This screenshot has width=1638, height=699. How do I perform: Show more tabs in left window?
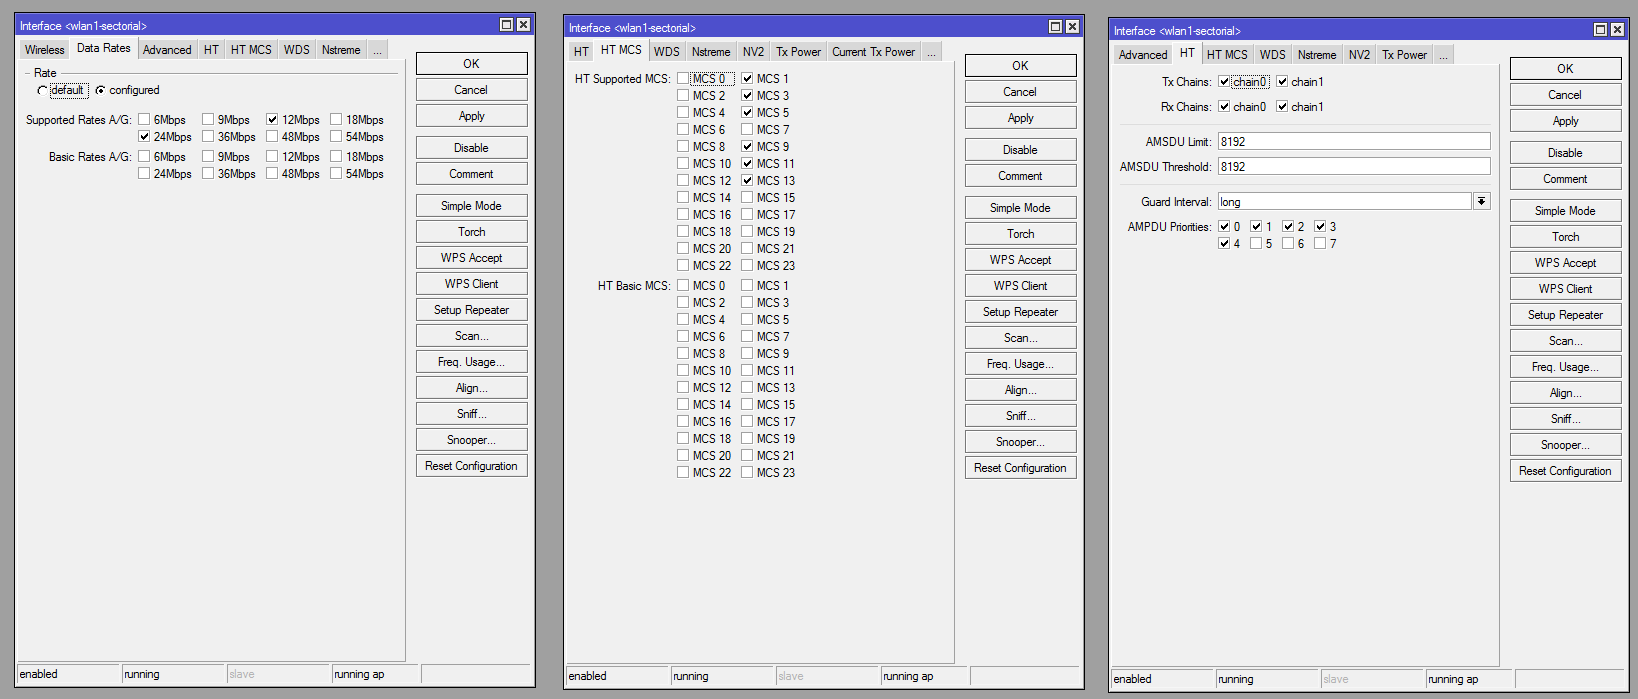pos(377,50)
